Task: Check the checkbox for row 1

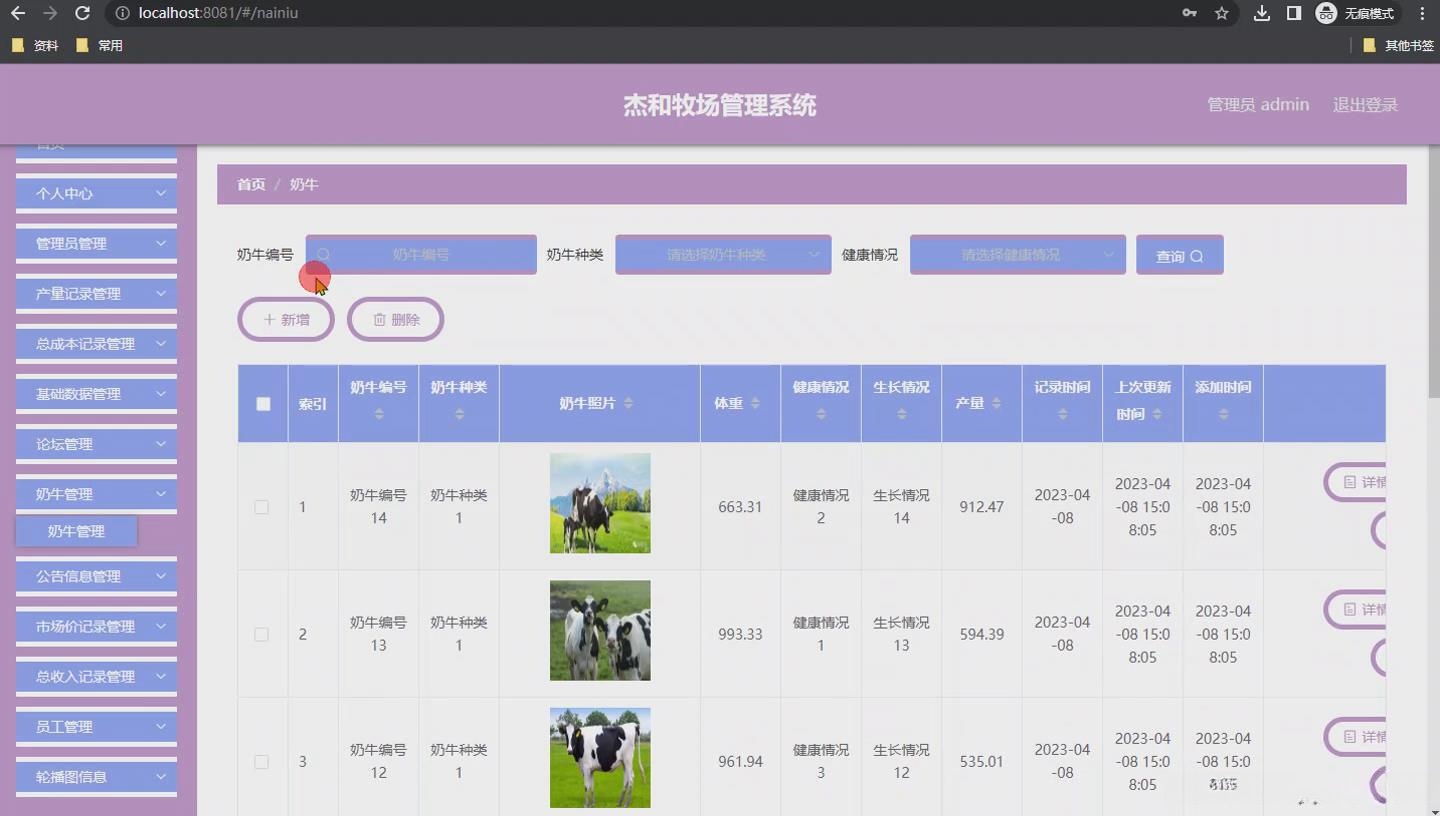Action: coord(262,507)
